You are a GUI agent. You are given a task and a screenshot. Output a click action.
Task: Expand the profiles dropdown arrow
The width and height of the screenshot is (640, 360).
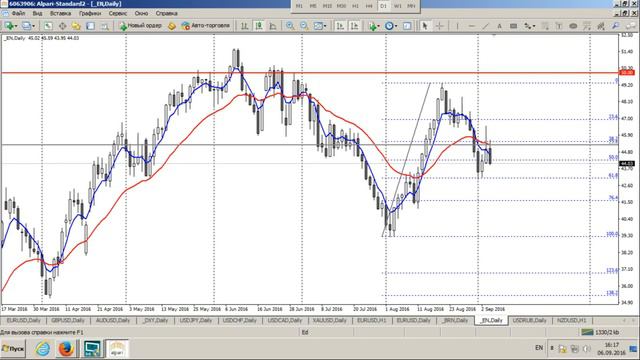click(x=33, y=26)
